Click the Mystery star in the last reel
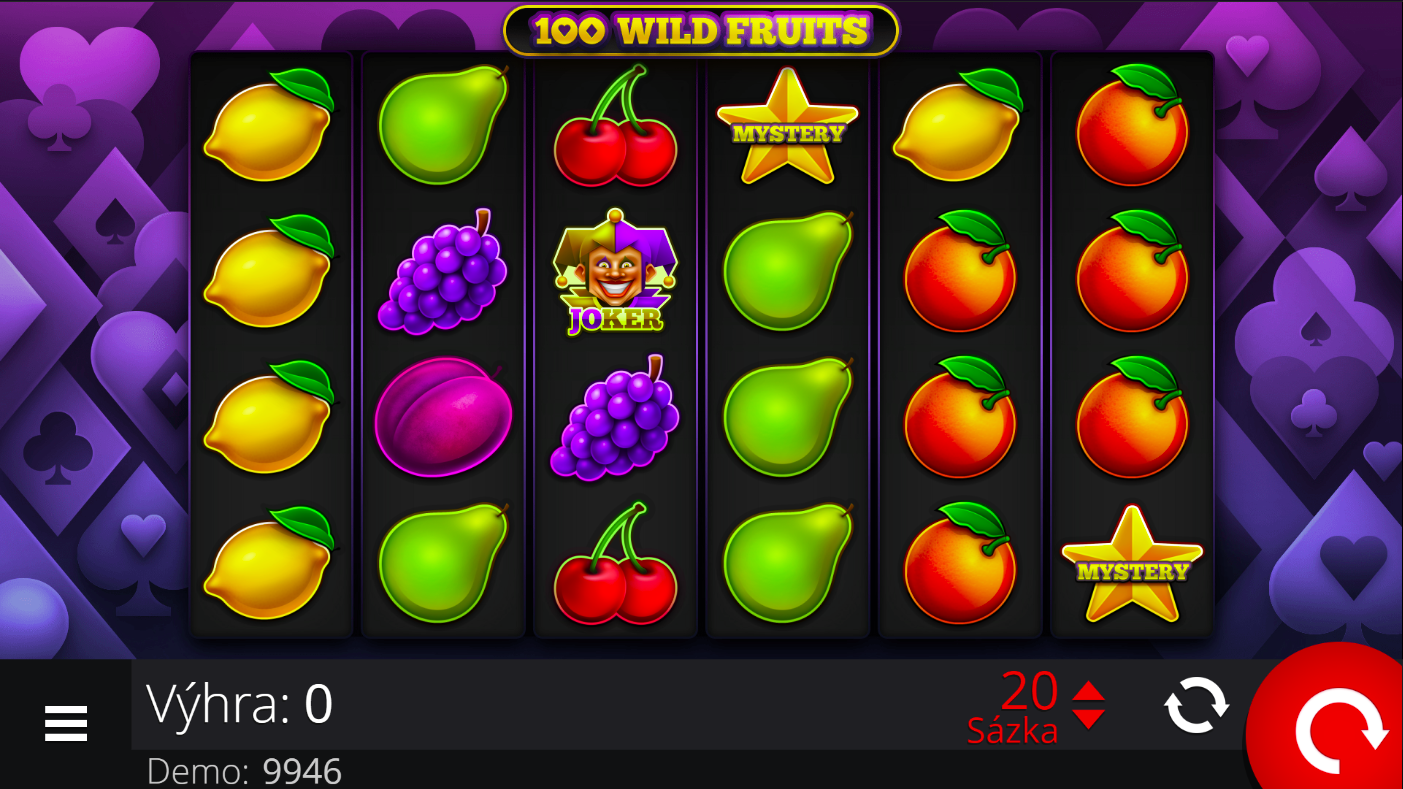The width and height of the screenshot is (1403, 789). (1132, 564)
